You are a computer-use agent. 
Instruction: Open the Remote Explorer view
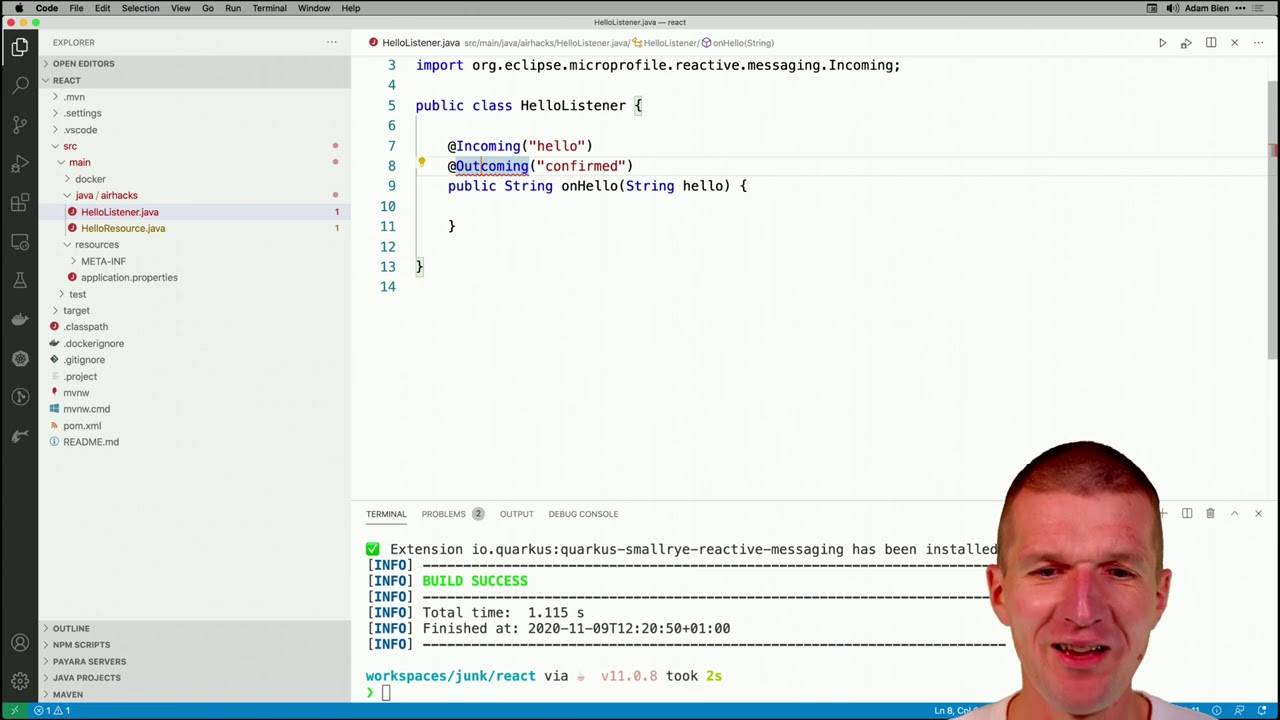(x=20, y=242)
